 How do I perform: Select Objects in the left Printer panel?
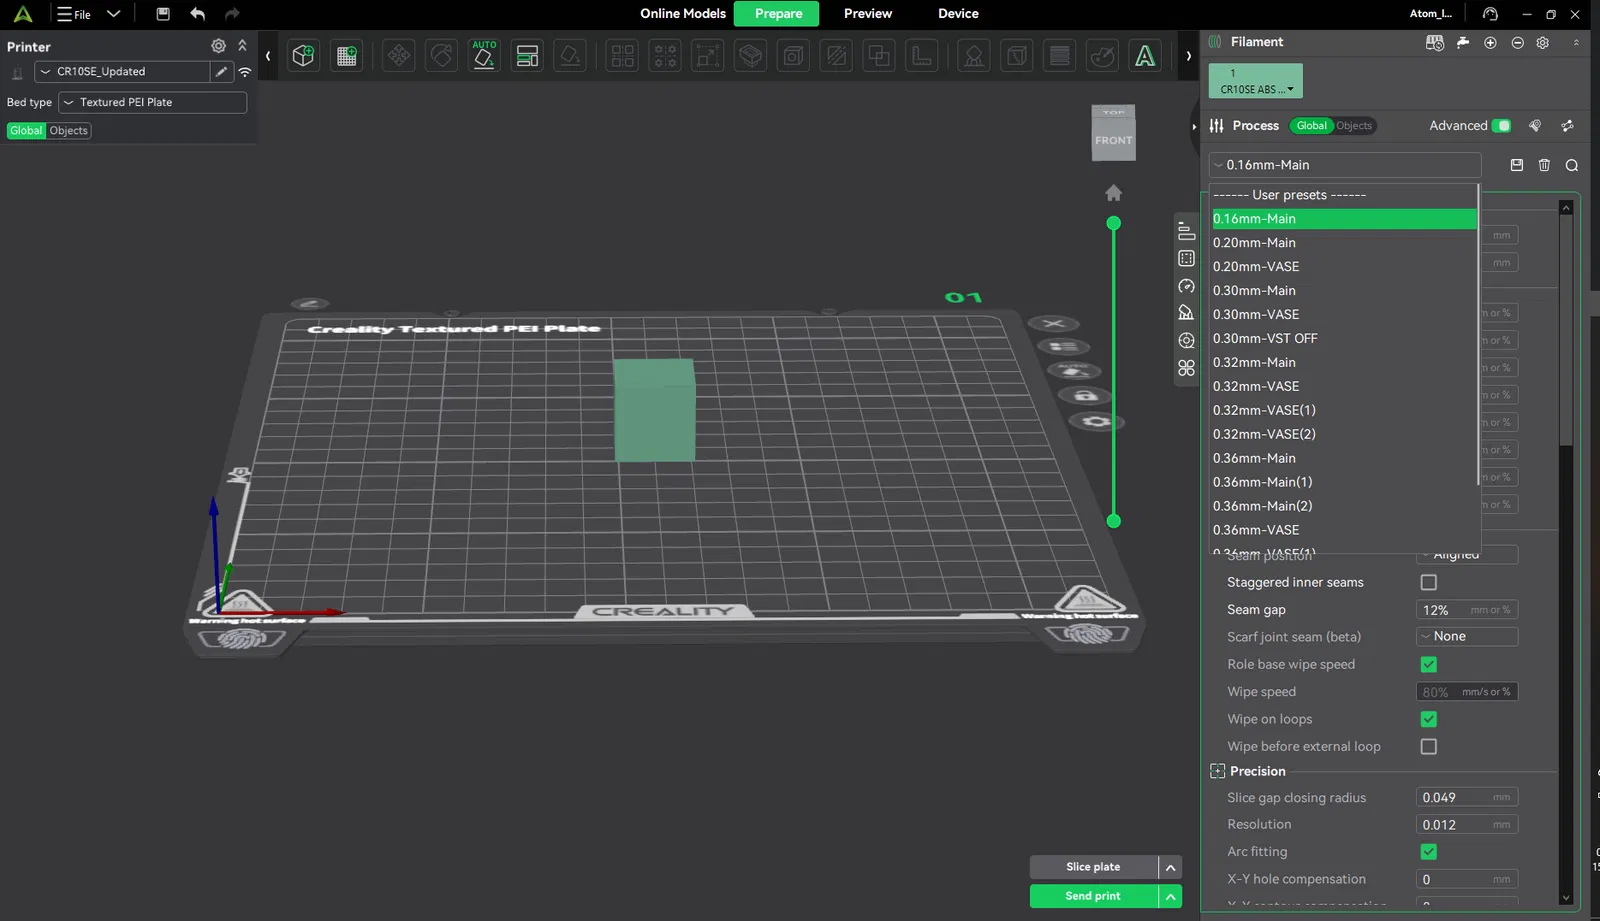[x=69, y=131]
